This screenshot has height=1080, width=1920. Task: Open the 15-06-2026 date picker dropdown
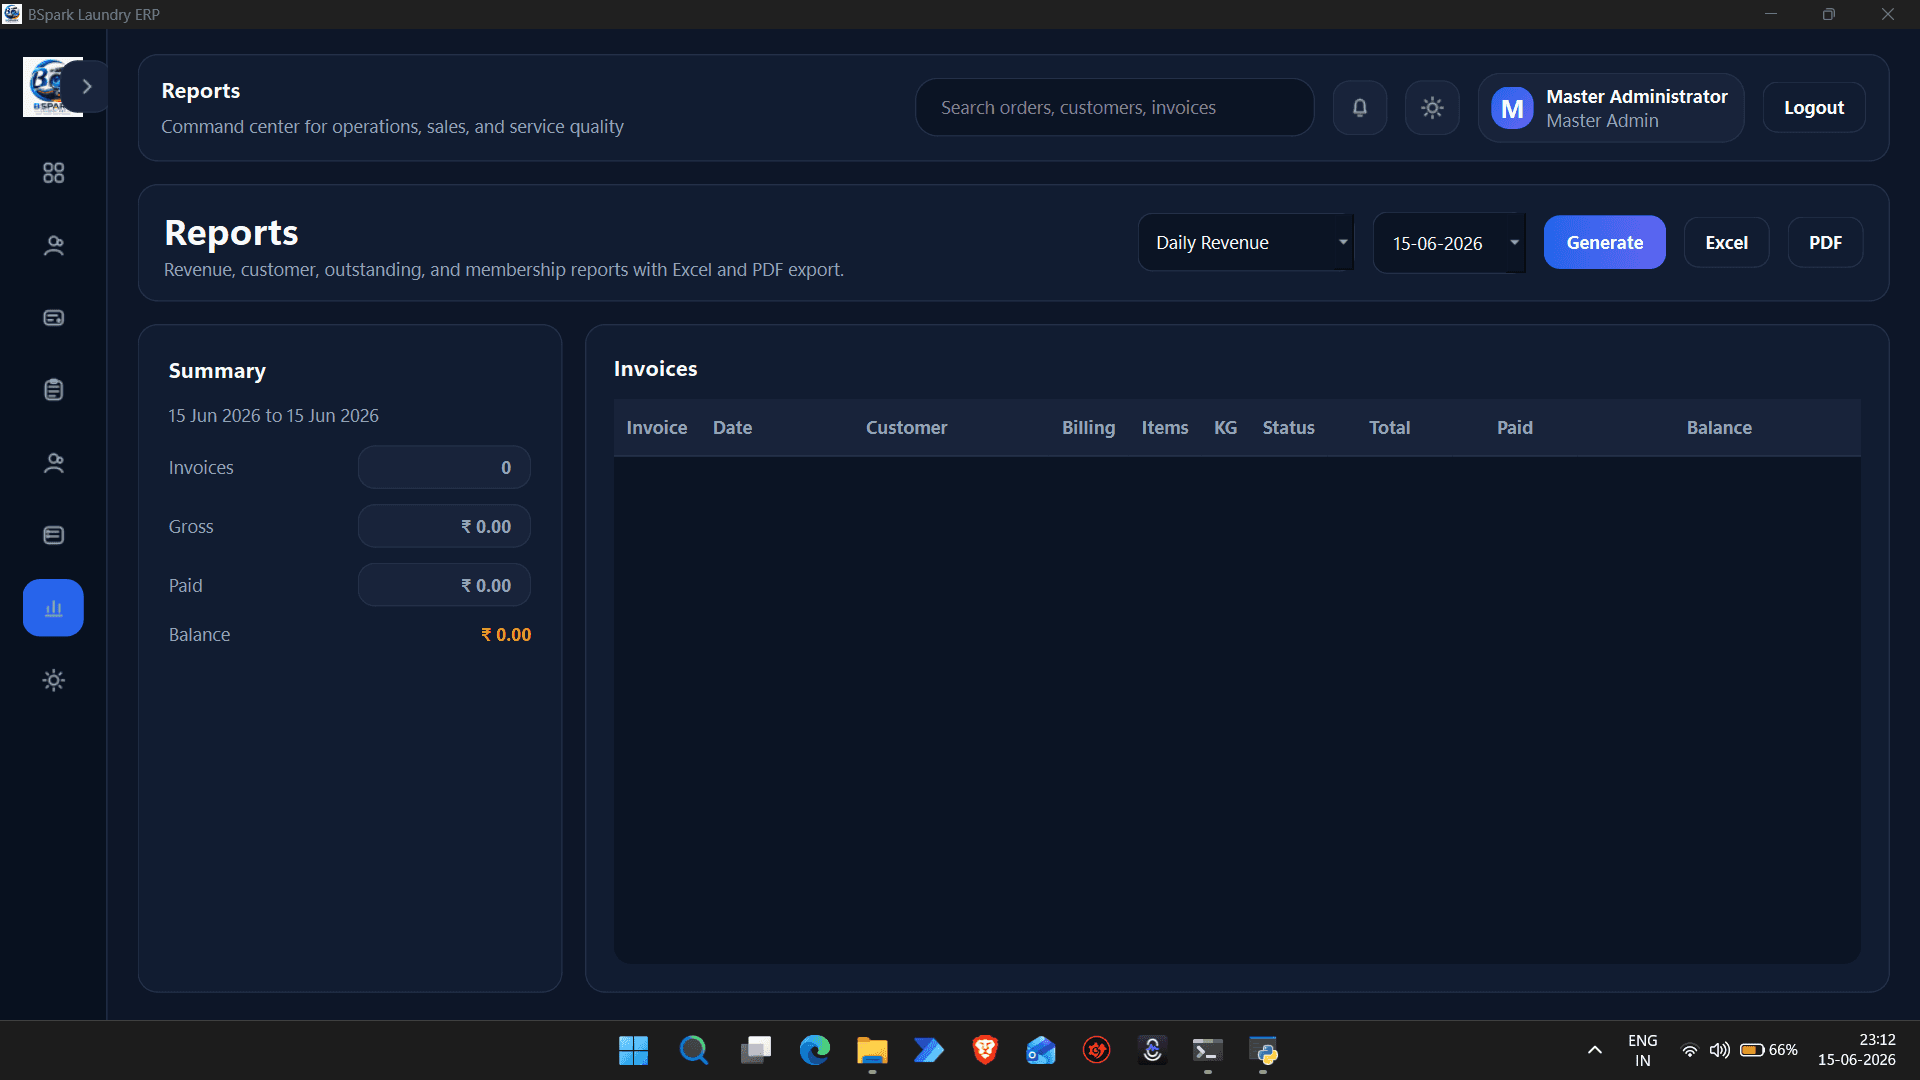pos(1449,243)
